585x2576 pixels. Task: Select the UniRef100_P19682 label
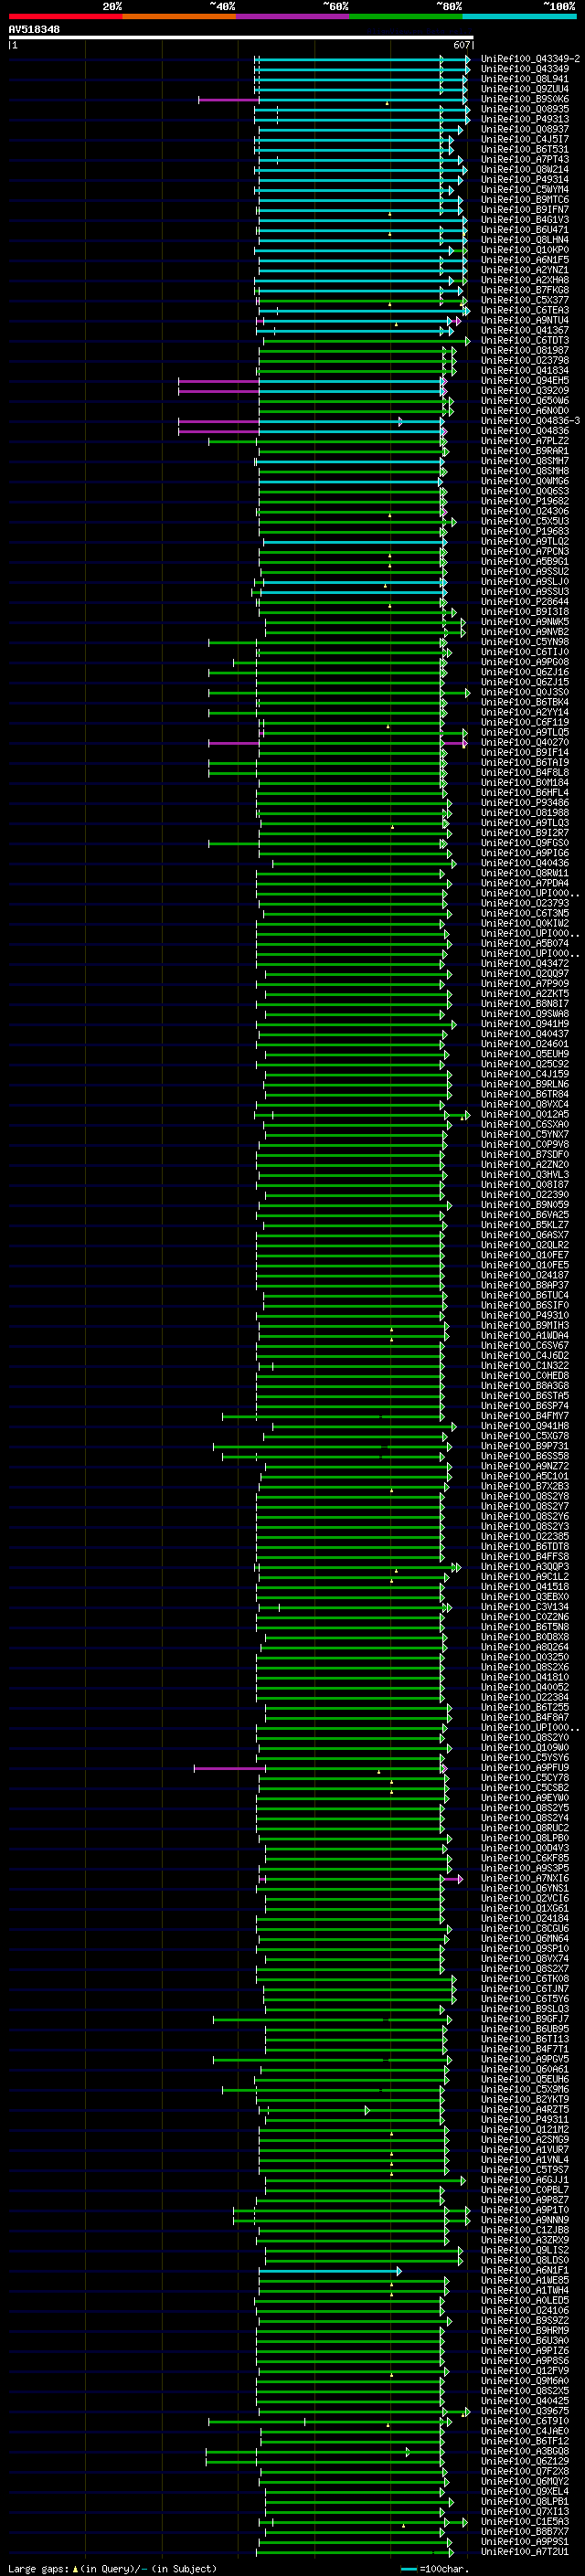point(524,501)
